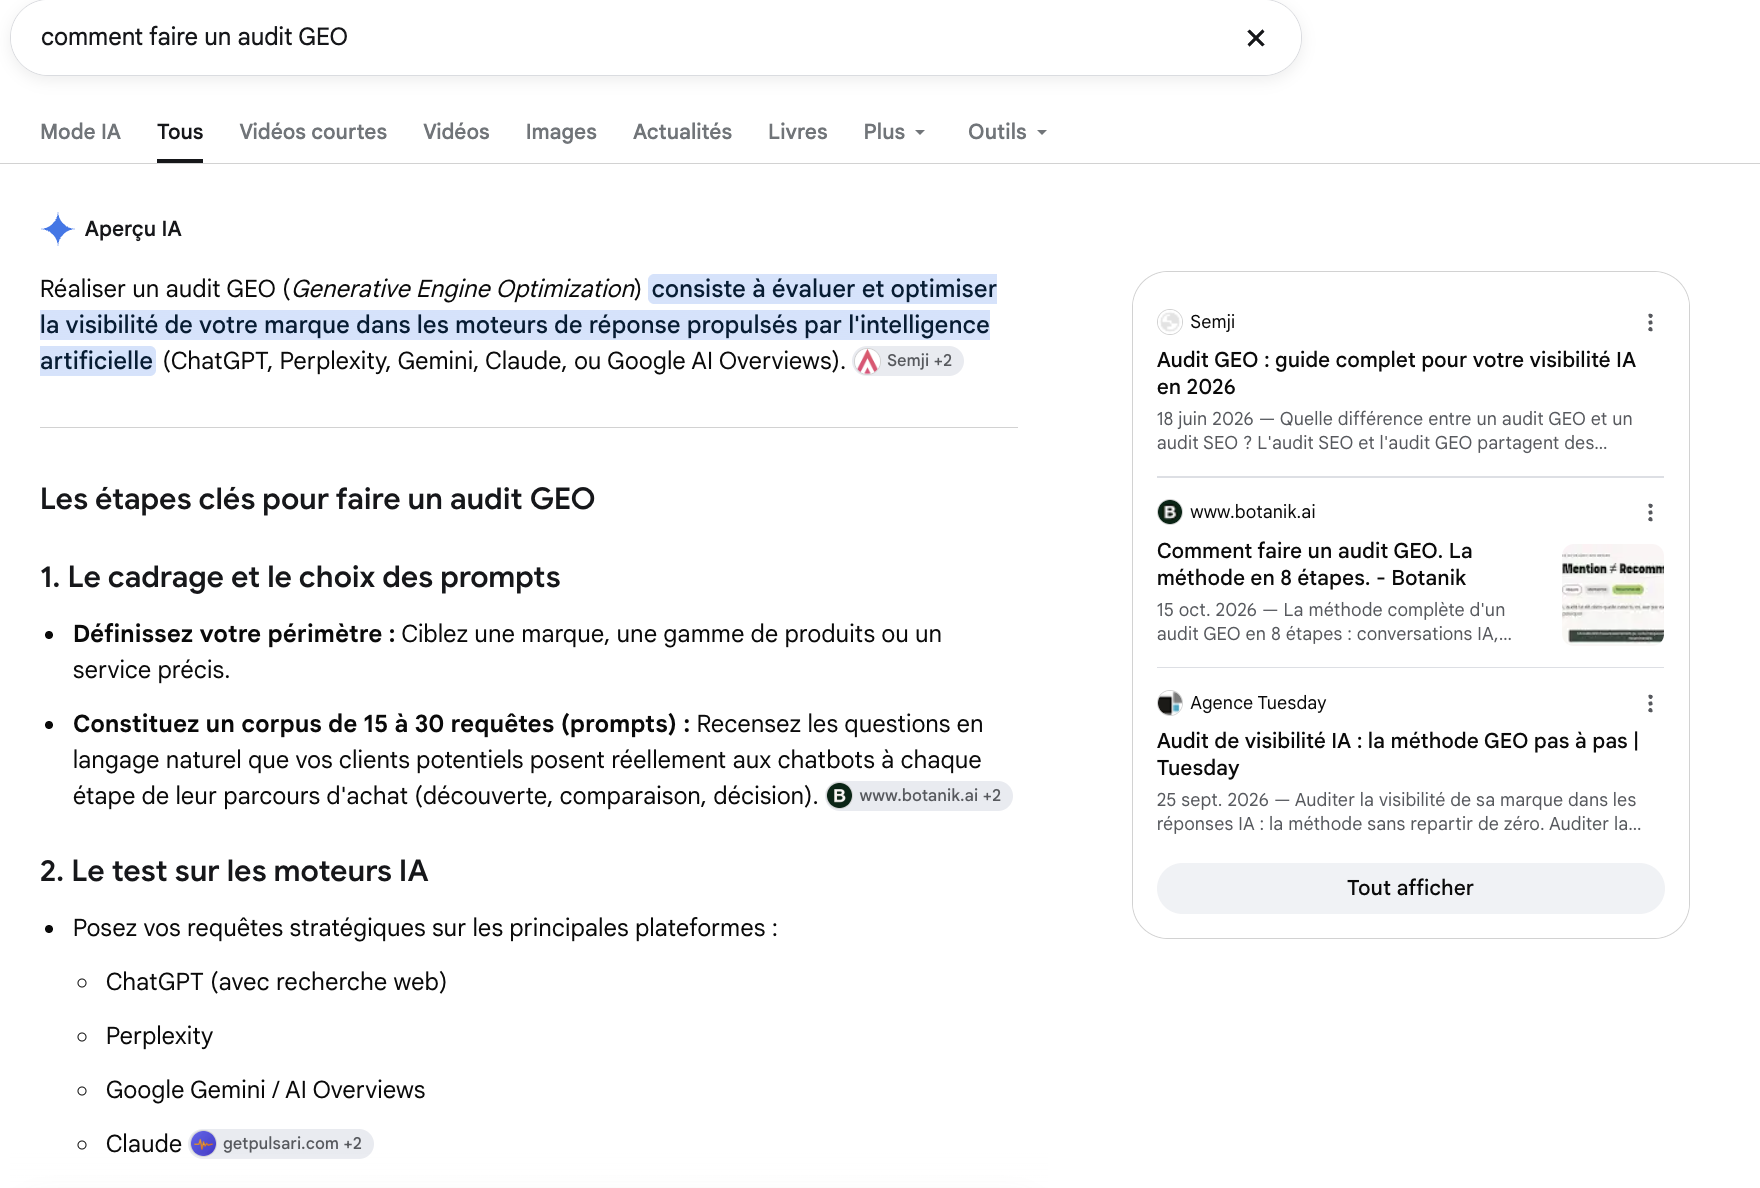Click the heading '1. Le cadrage et le choix des prompts'
The height and width of the screenshot is (1188, 1760).
coord(300,577)
